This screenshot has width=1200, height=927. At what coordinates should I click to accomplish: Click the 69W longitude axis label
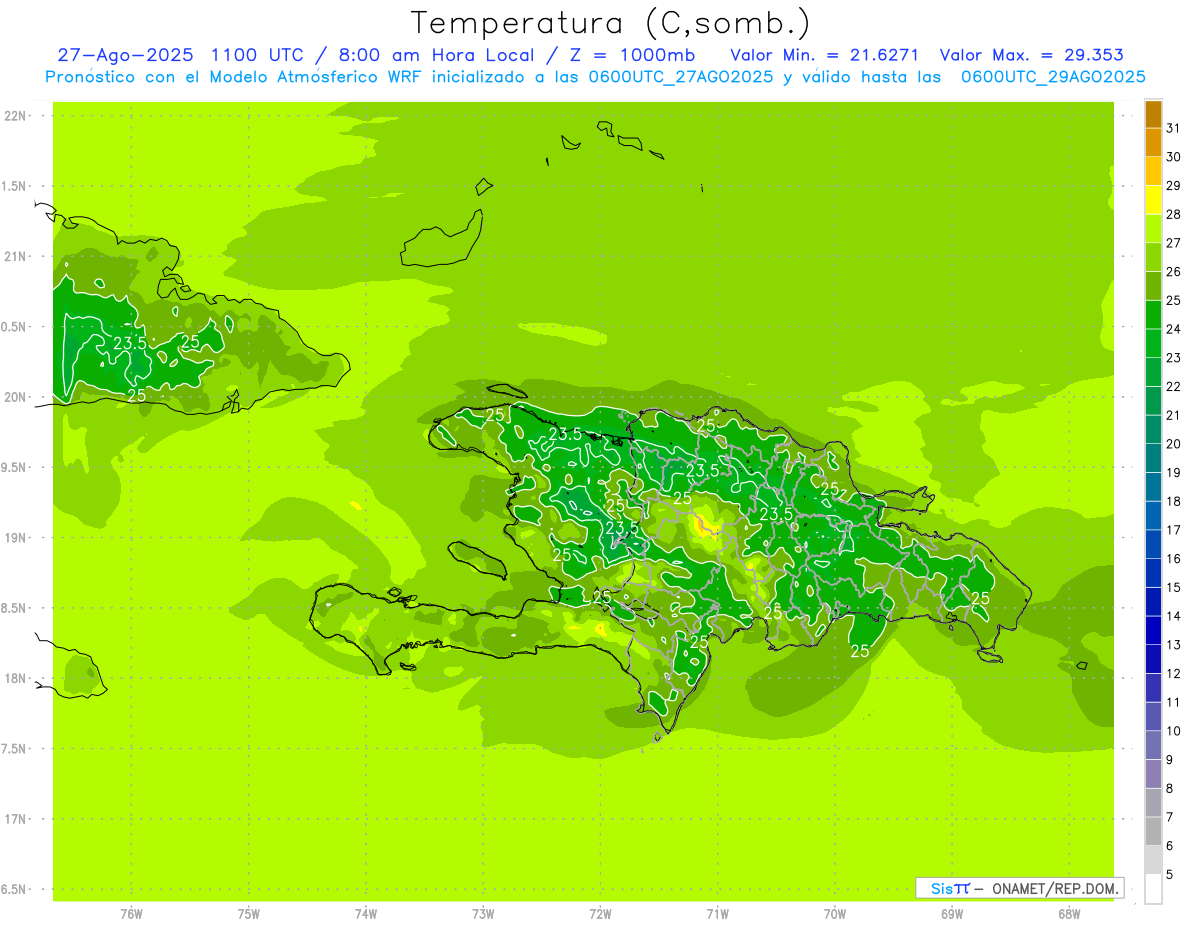click(951, 913)
